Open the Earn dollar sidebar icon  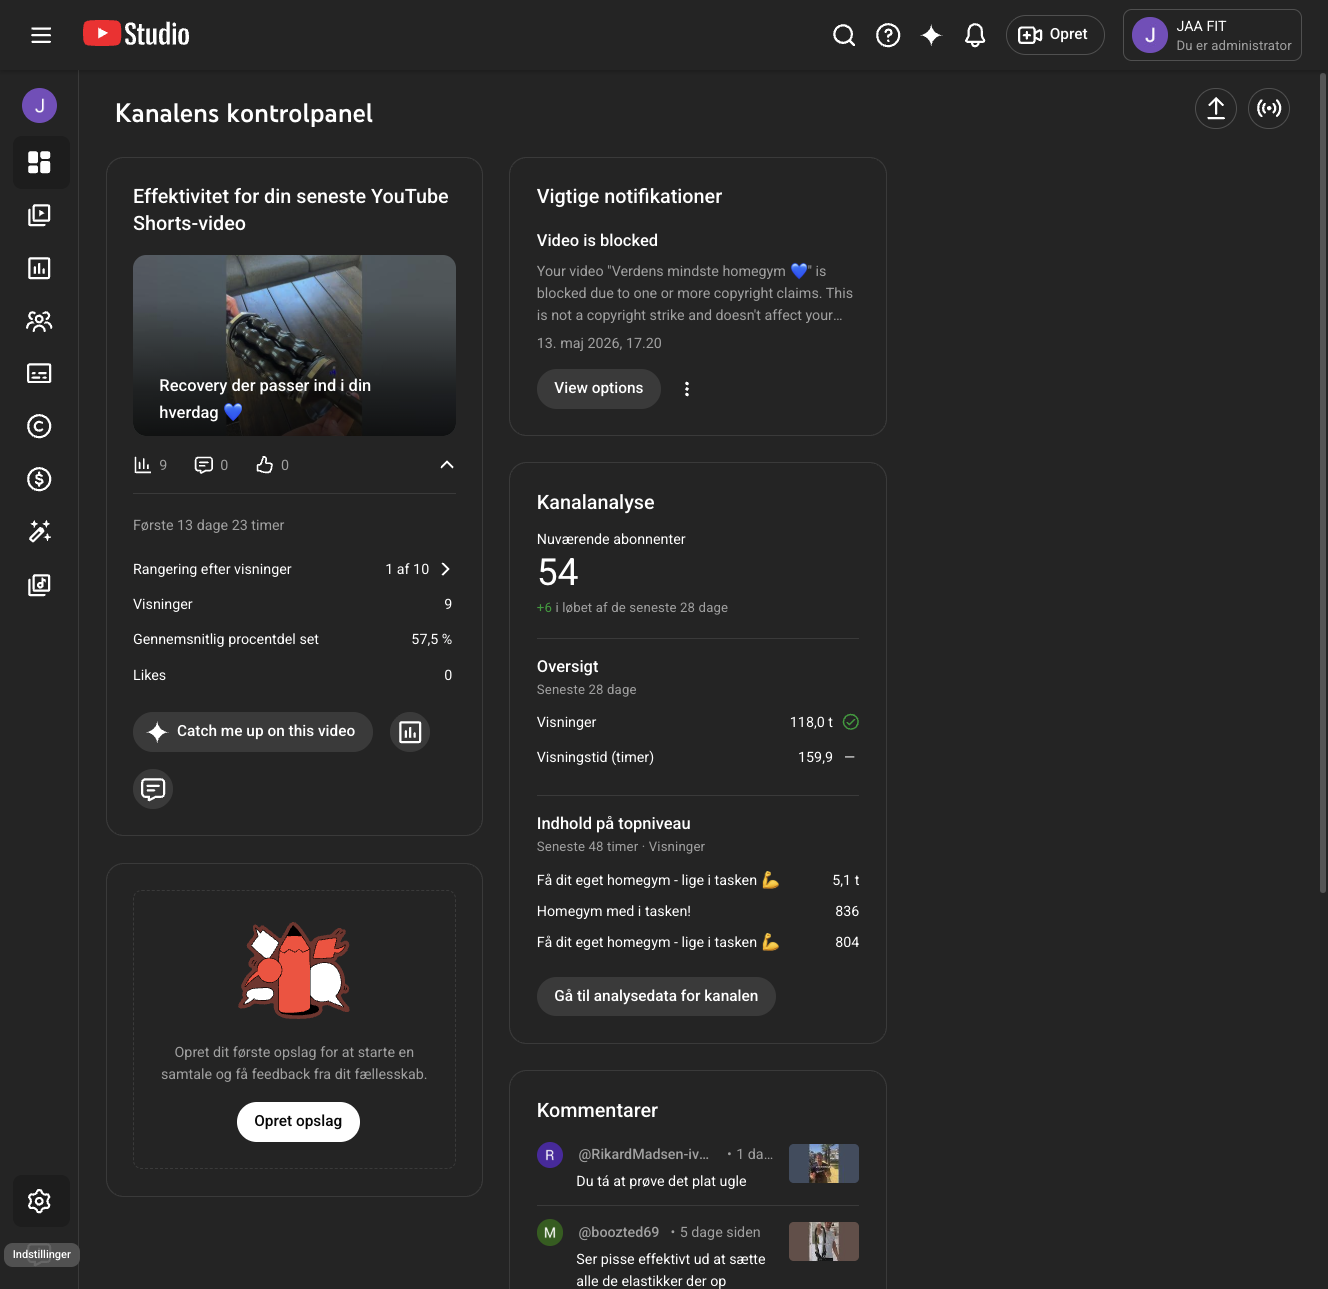[x=40, y=479]
